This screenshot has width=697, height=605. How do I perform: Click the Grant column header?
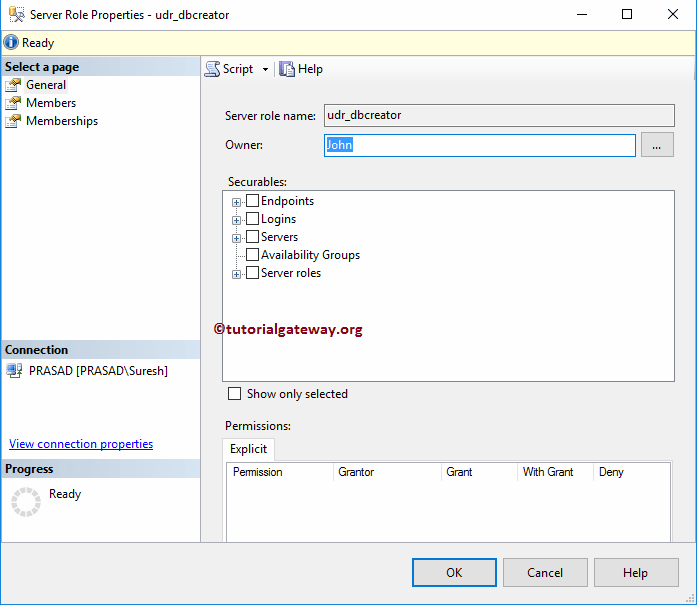pos(479,472)
